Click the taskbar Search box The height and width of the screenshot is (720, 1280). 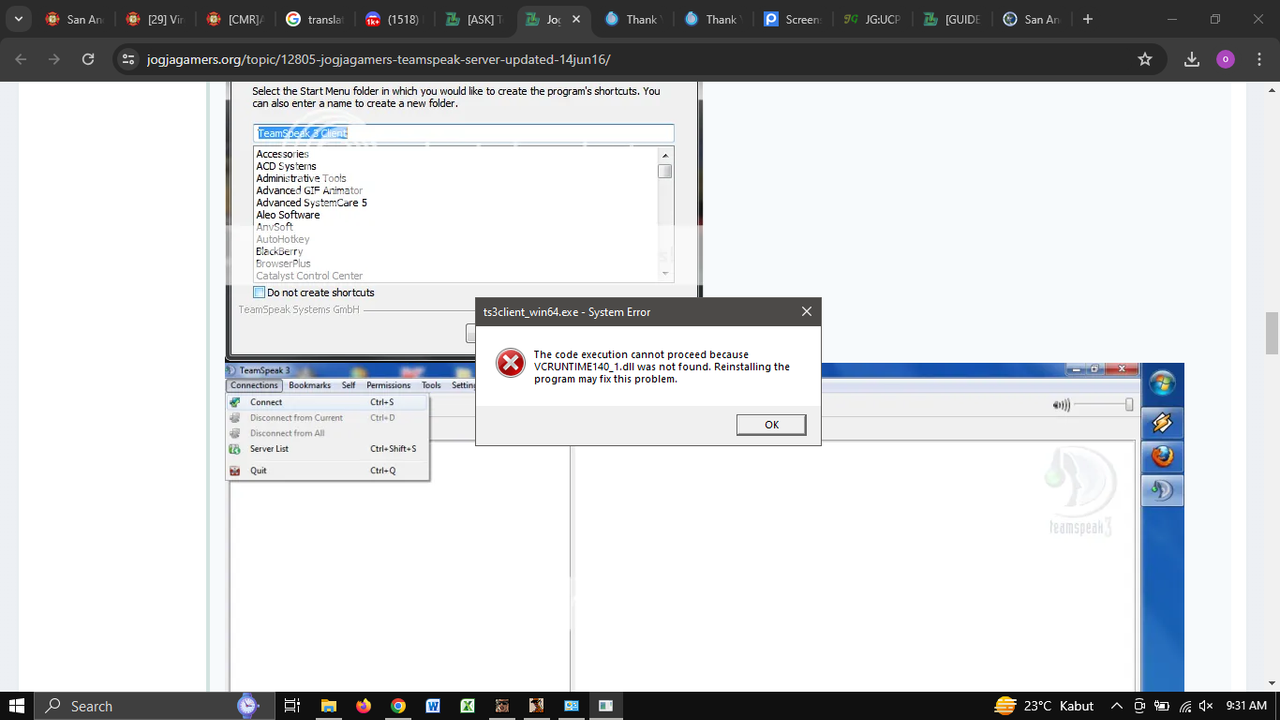point(150,706)
